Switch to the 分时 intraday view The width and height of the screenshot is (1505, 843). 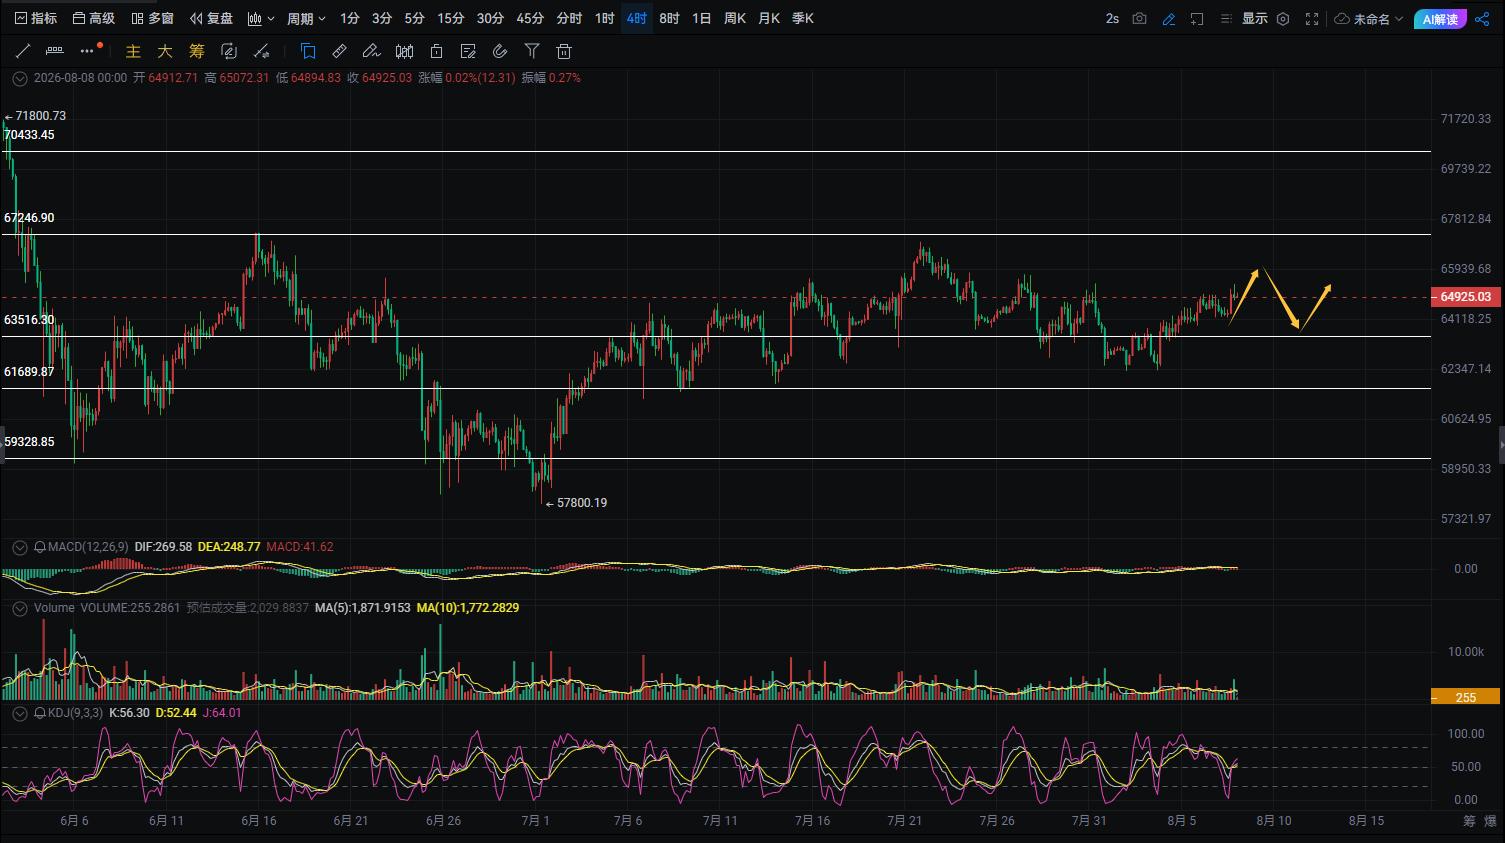click(x=569, y=18)
